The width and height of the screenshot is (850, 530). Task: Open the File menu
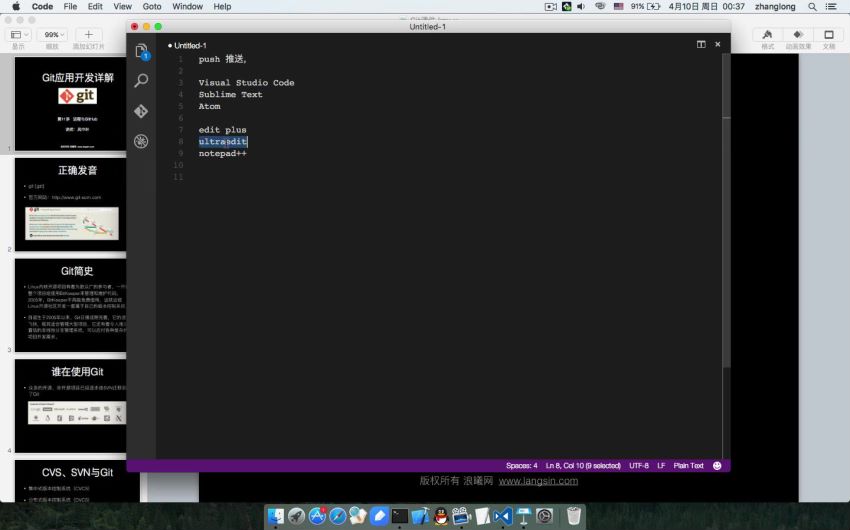pyautogui.click(x=70, y=7)
